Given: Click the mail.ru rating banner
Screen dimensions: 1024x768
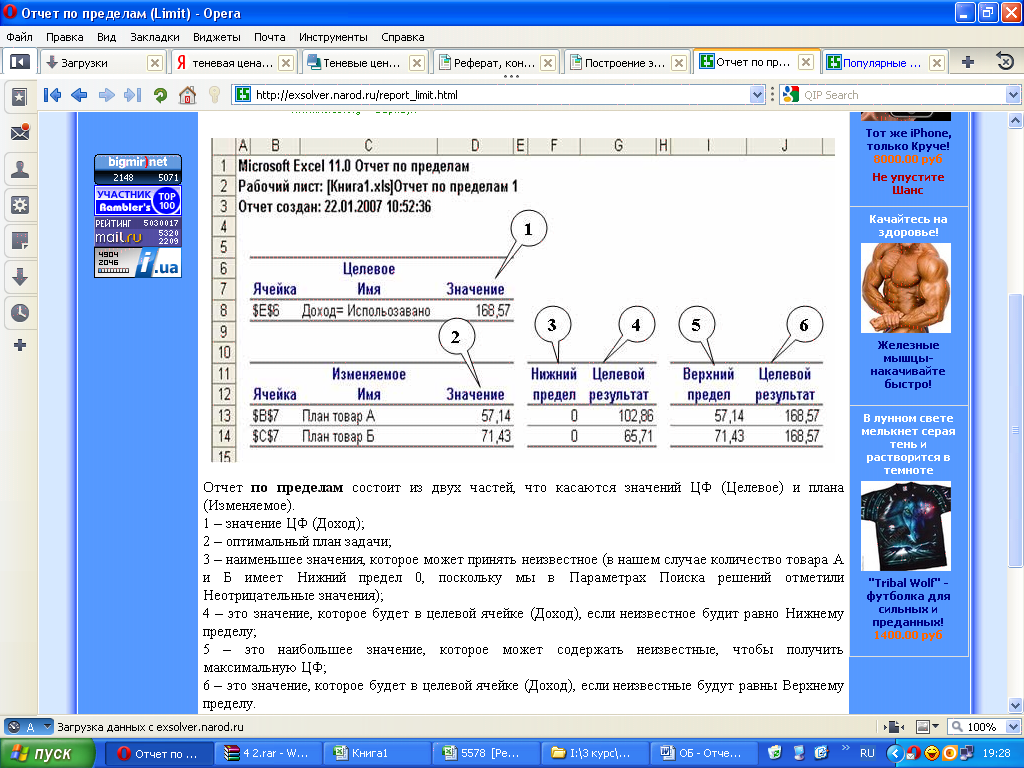Looking at the screenshot, I should coord(138,232).
